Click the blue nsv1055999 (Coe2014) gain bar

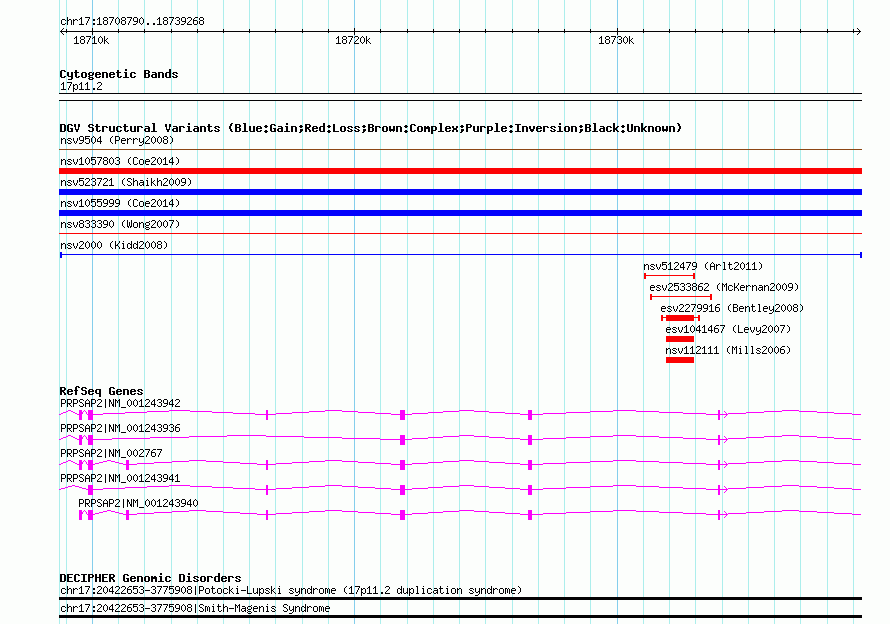tap(460, 213)
